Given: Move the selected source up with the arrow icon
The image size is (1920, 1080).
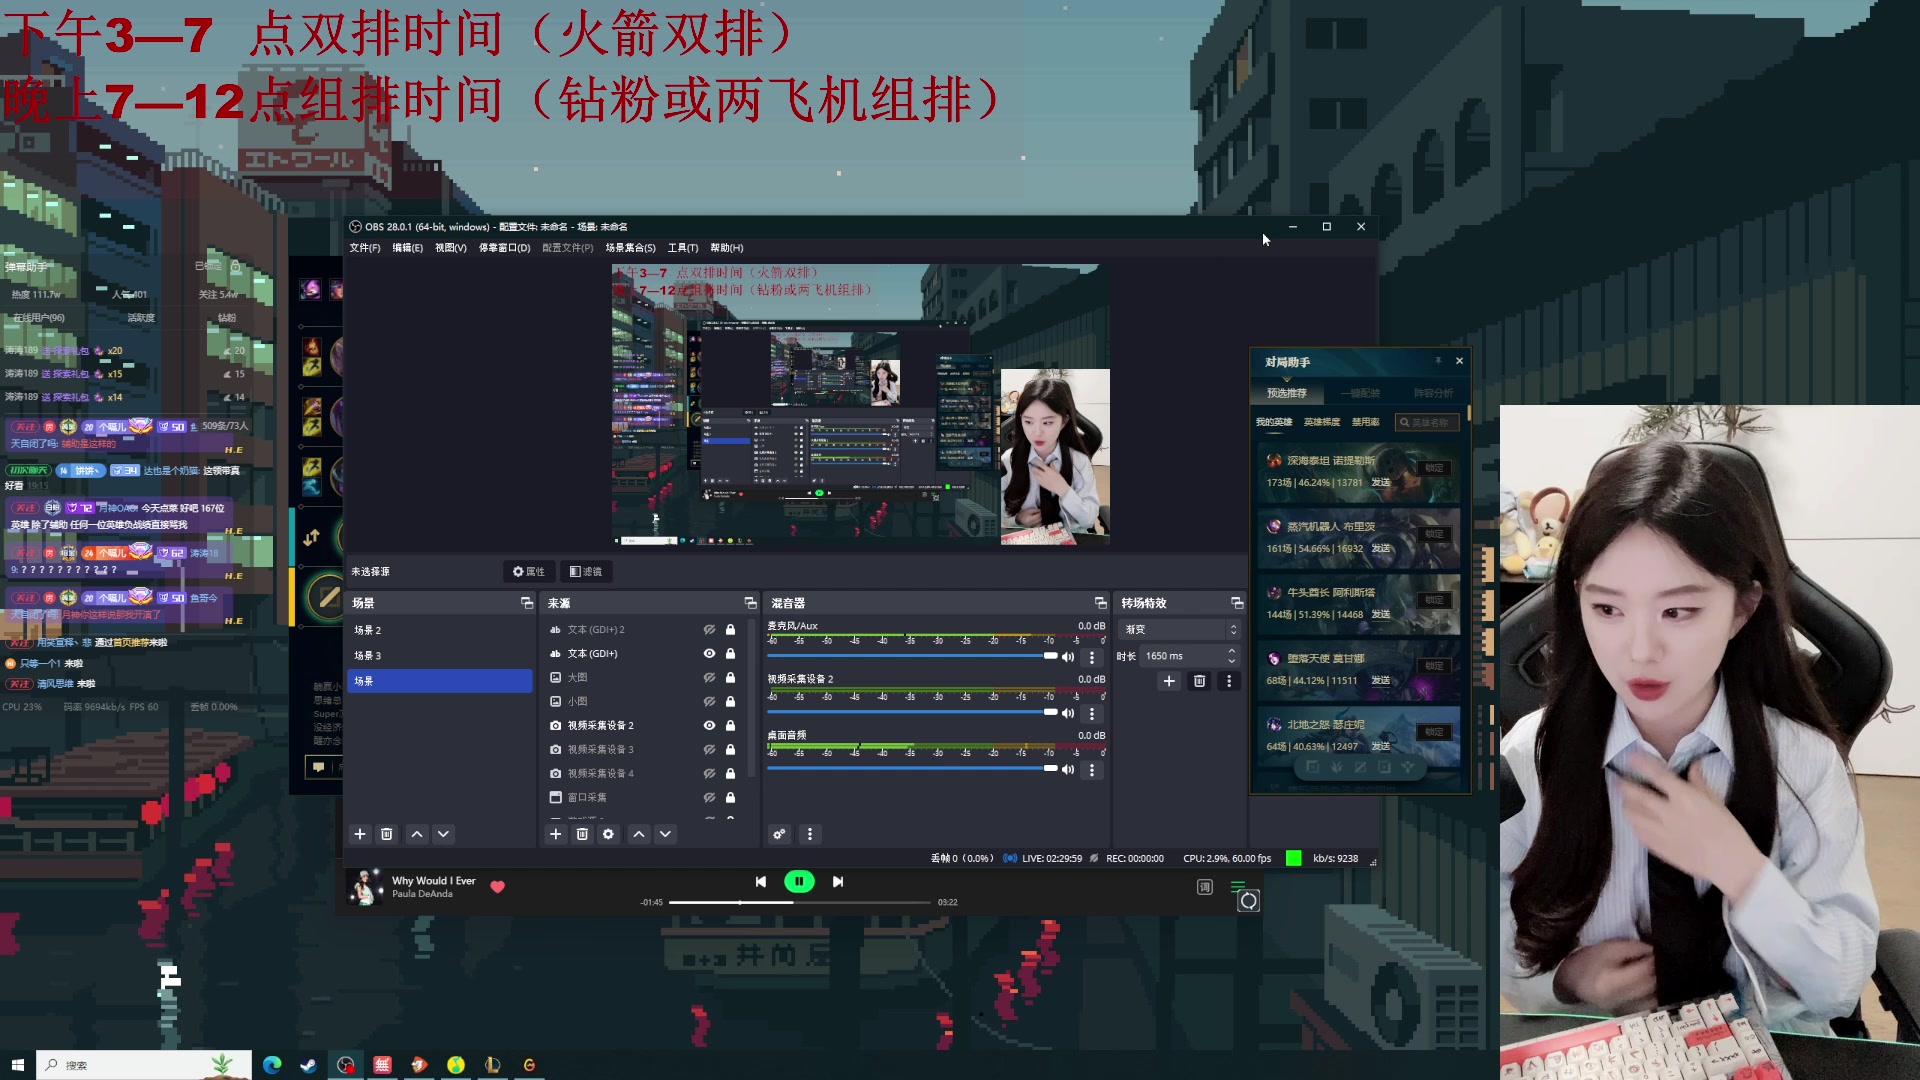Looking at the screenshot, I should [x=638, y=833].
